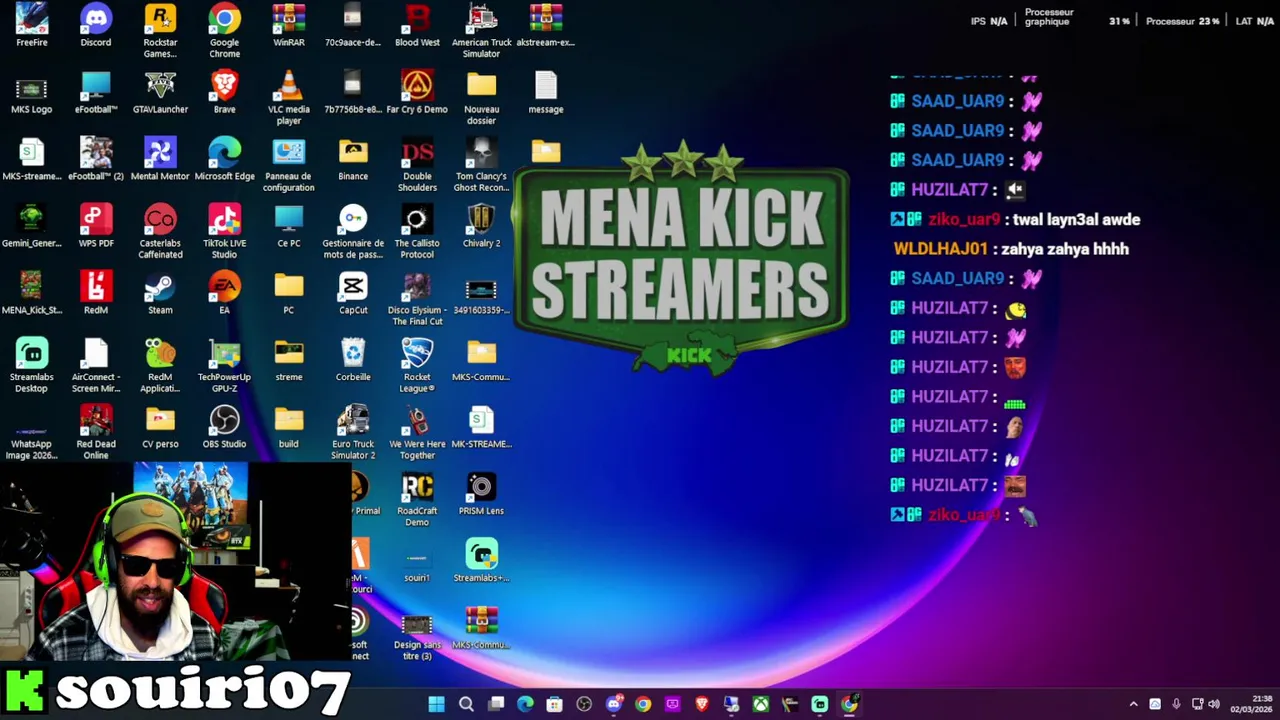The width and height of the screenshot is (1280, 720).
Task: Select Tom Clancy's Ghost Recon icon
Action: coord(481,165)
